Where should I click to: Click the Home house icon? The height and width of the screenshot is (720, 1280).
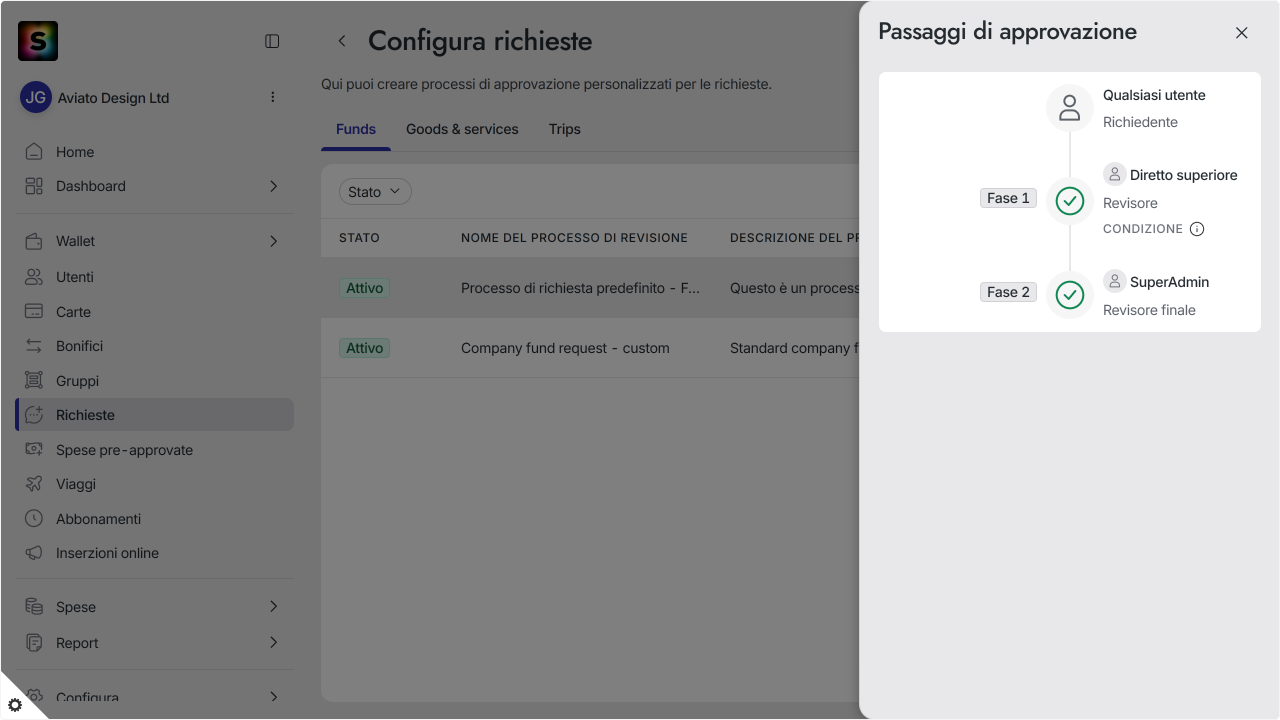point(34,152)
